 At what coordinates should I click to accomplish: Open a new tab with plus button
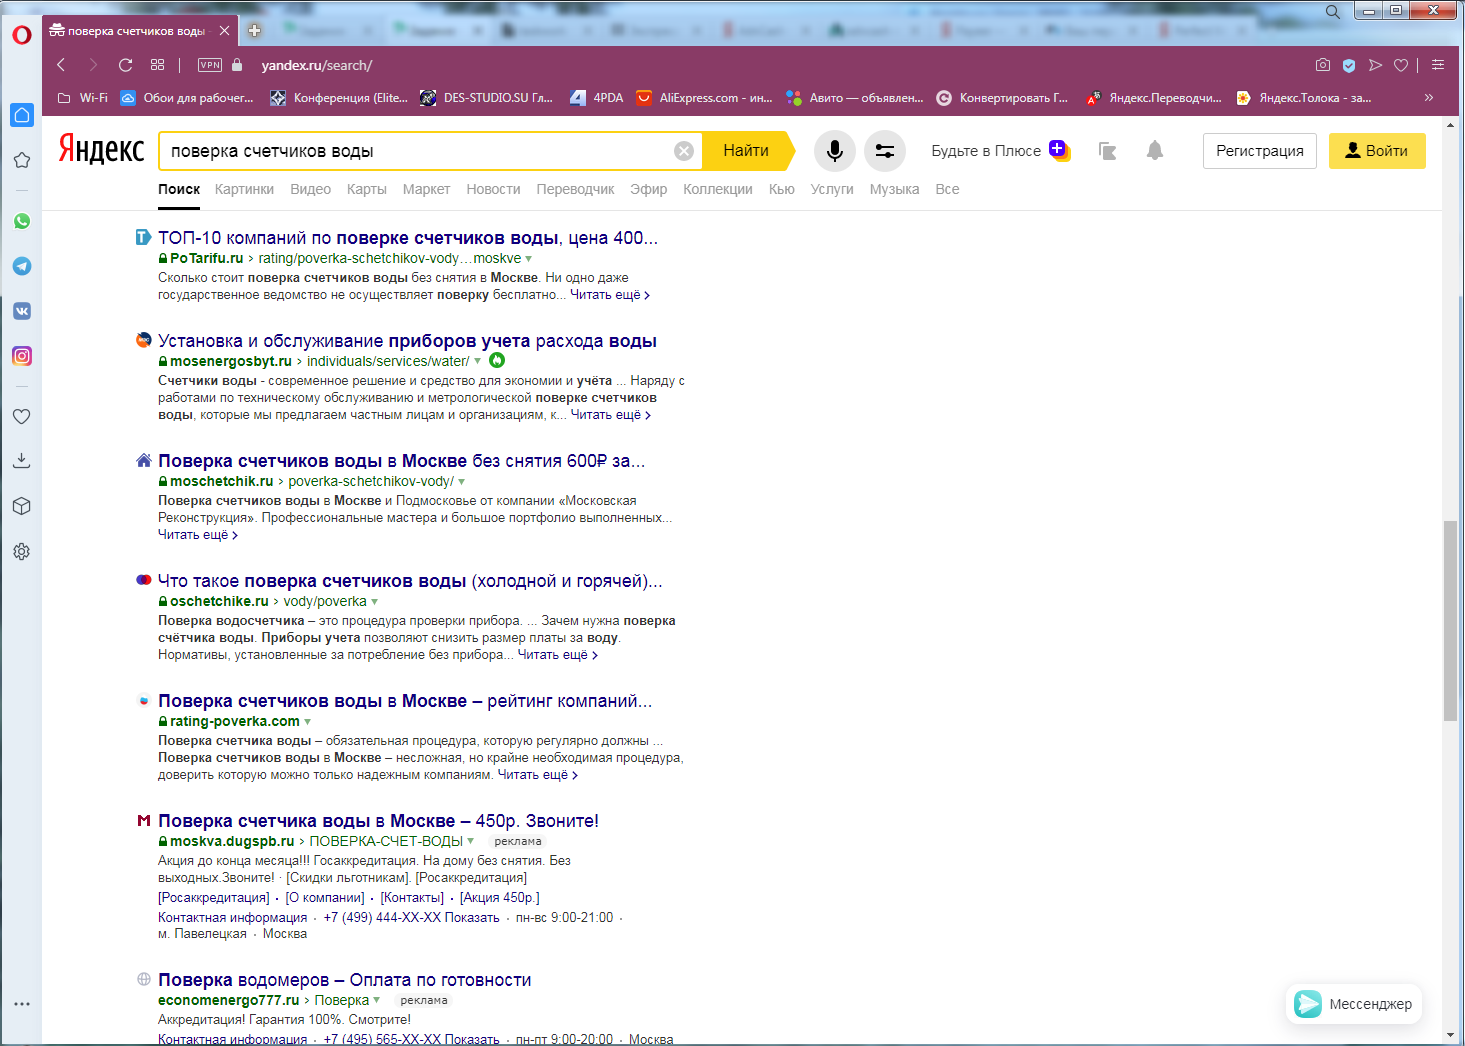pos(254,31)
